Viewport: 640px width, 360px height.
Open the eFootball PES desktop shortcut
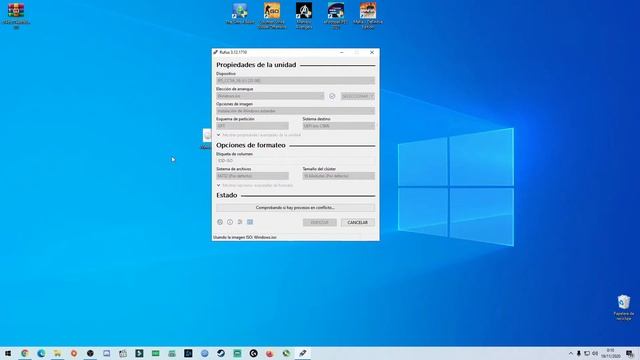(336, 16)
